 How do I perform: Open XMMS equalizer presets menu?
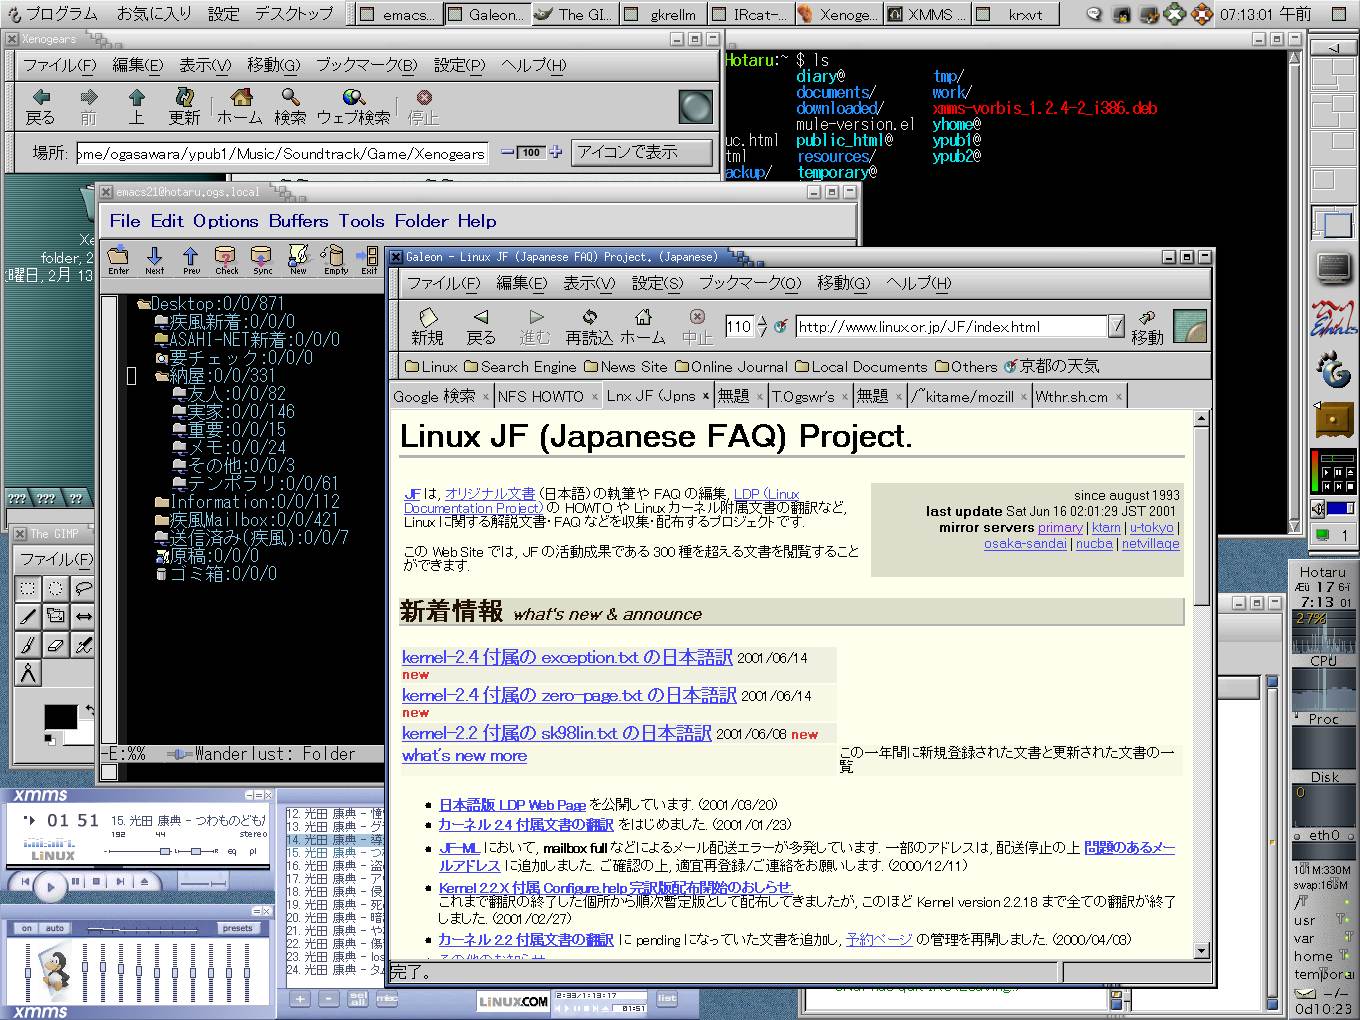[237, 928]
